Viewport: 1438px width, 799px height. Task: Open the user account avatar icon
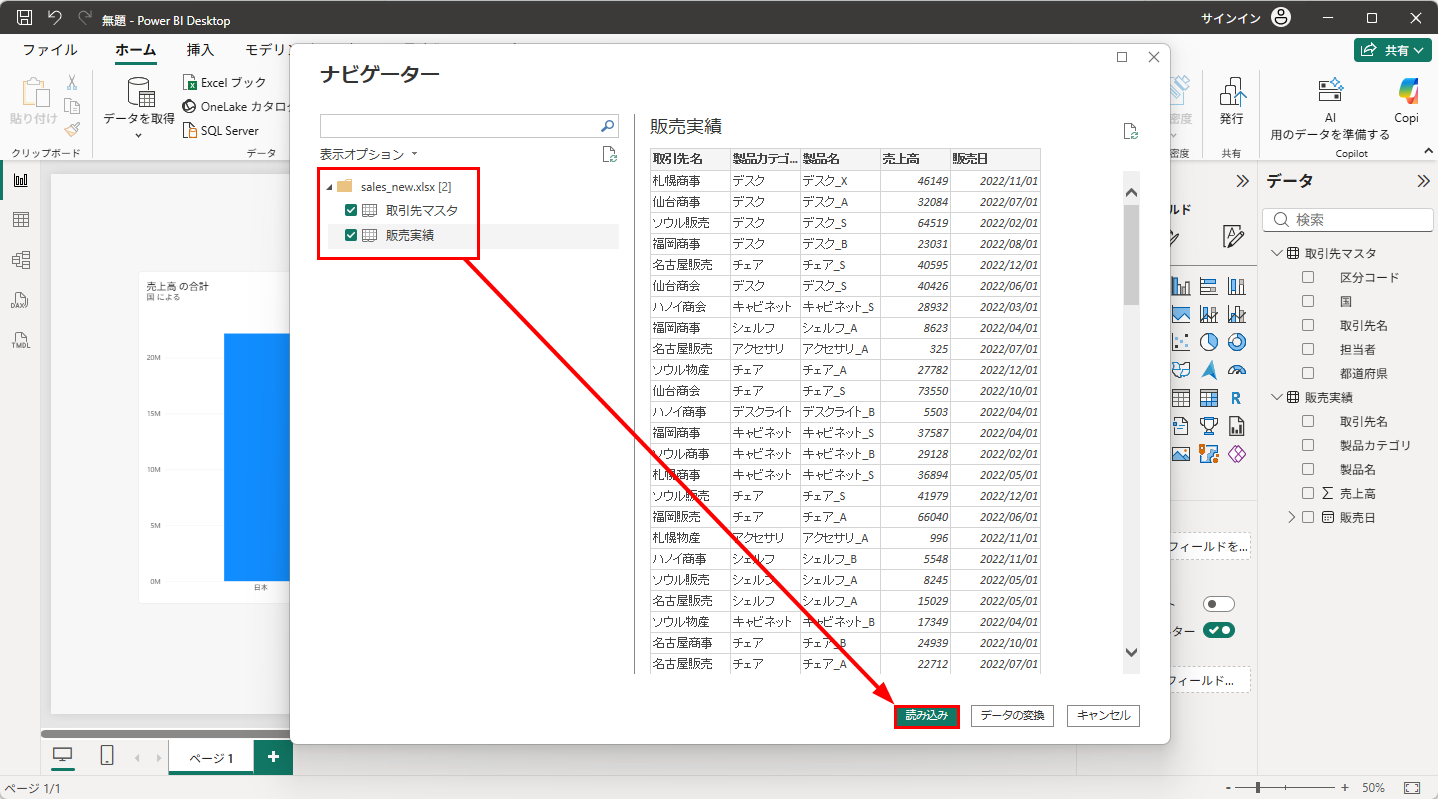[1281, 18]
